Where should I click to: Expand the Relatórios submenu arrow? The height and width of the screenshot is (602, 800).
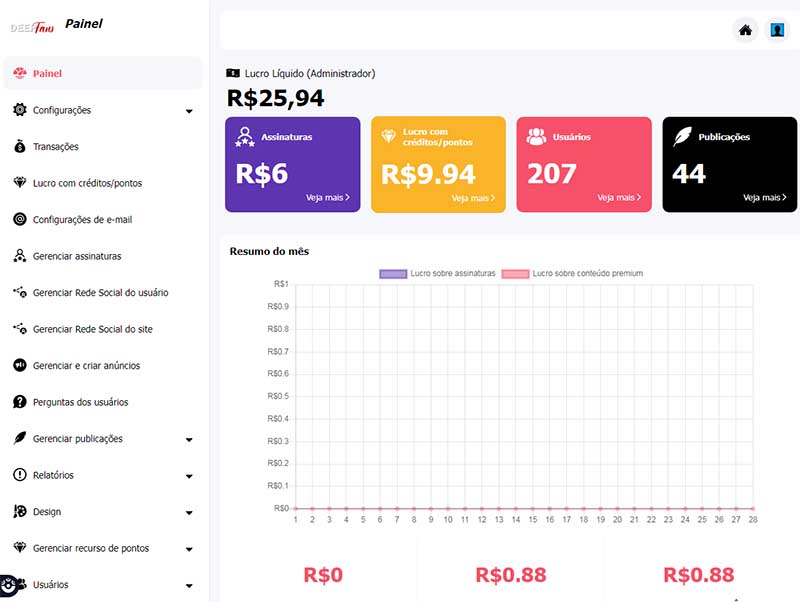189,476
